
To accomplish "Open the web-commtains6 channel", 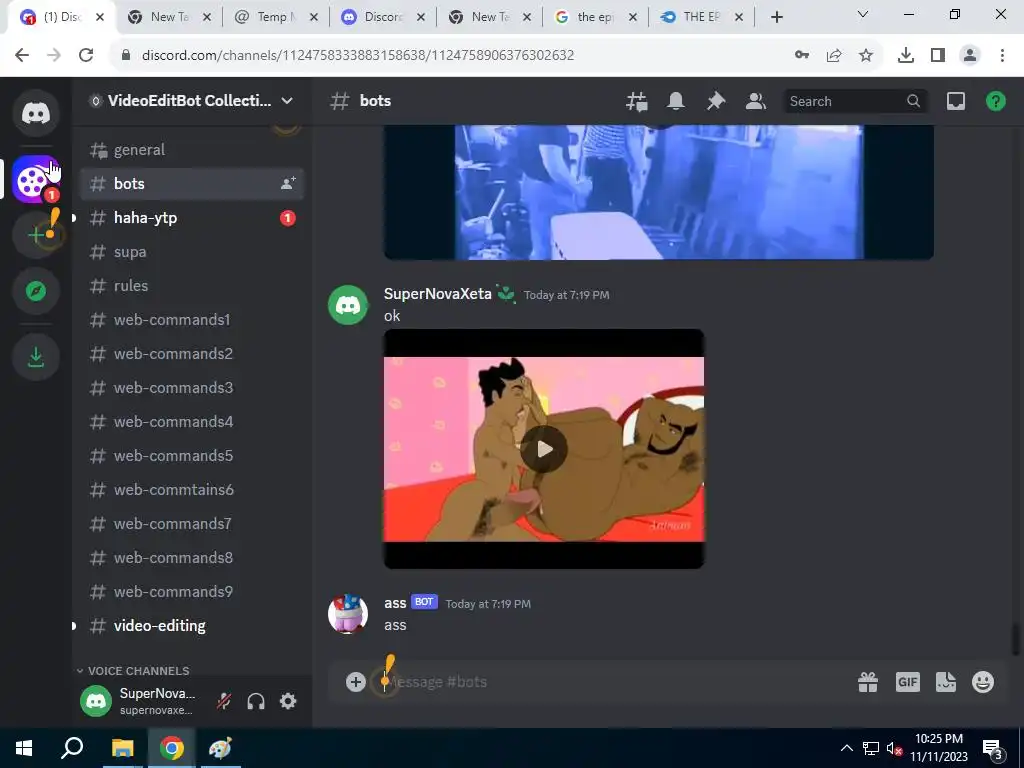I will [192, 489].
